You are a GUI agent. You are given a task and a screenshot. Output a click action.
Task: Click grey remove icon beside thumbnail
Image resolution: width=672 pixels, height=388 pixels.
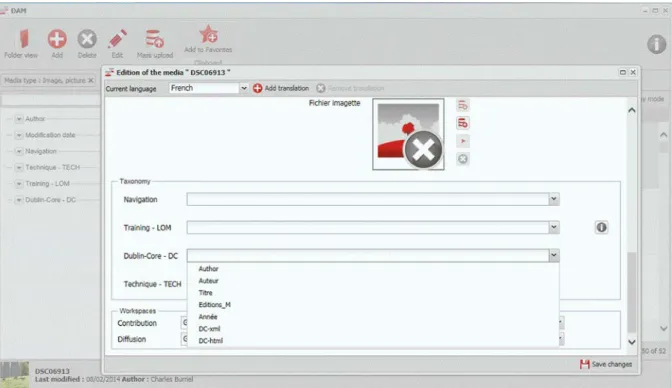click(462, 159)
